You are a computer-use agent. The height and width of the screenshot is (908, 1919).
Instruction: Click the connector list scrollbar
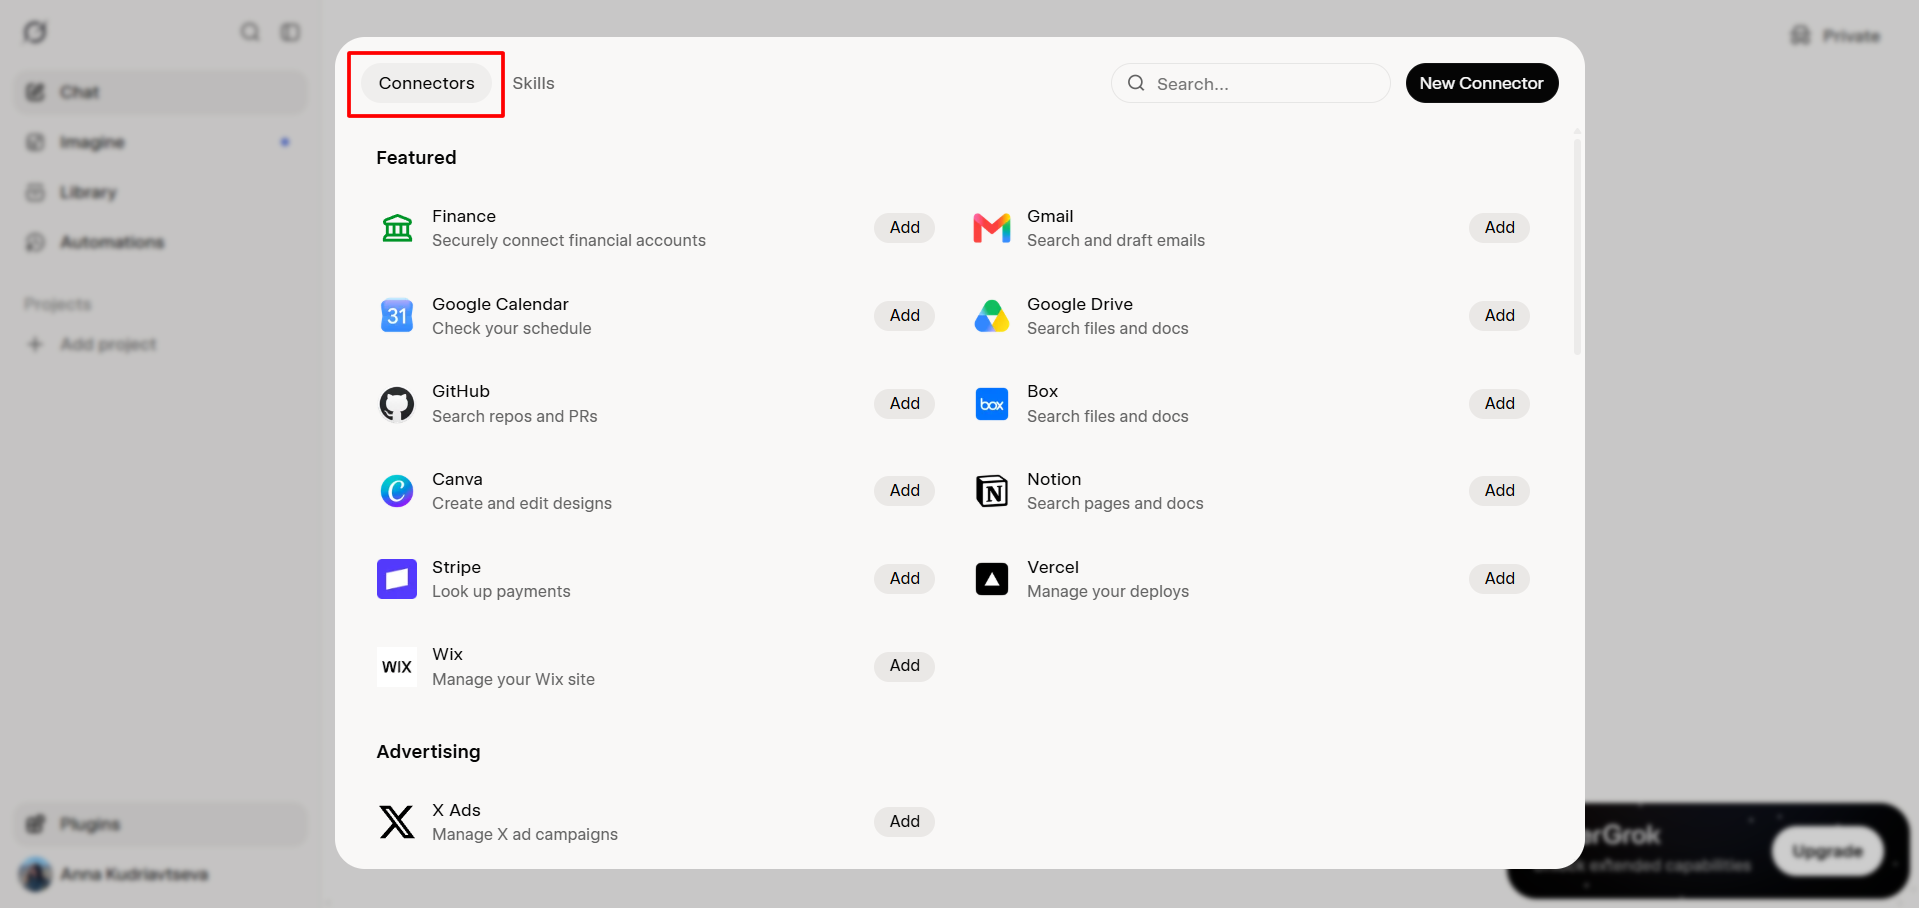pyautogui.click(x=1577, y=245)
